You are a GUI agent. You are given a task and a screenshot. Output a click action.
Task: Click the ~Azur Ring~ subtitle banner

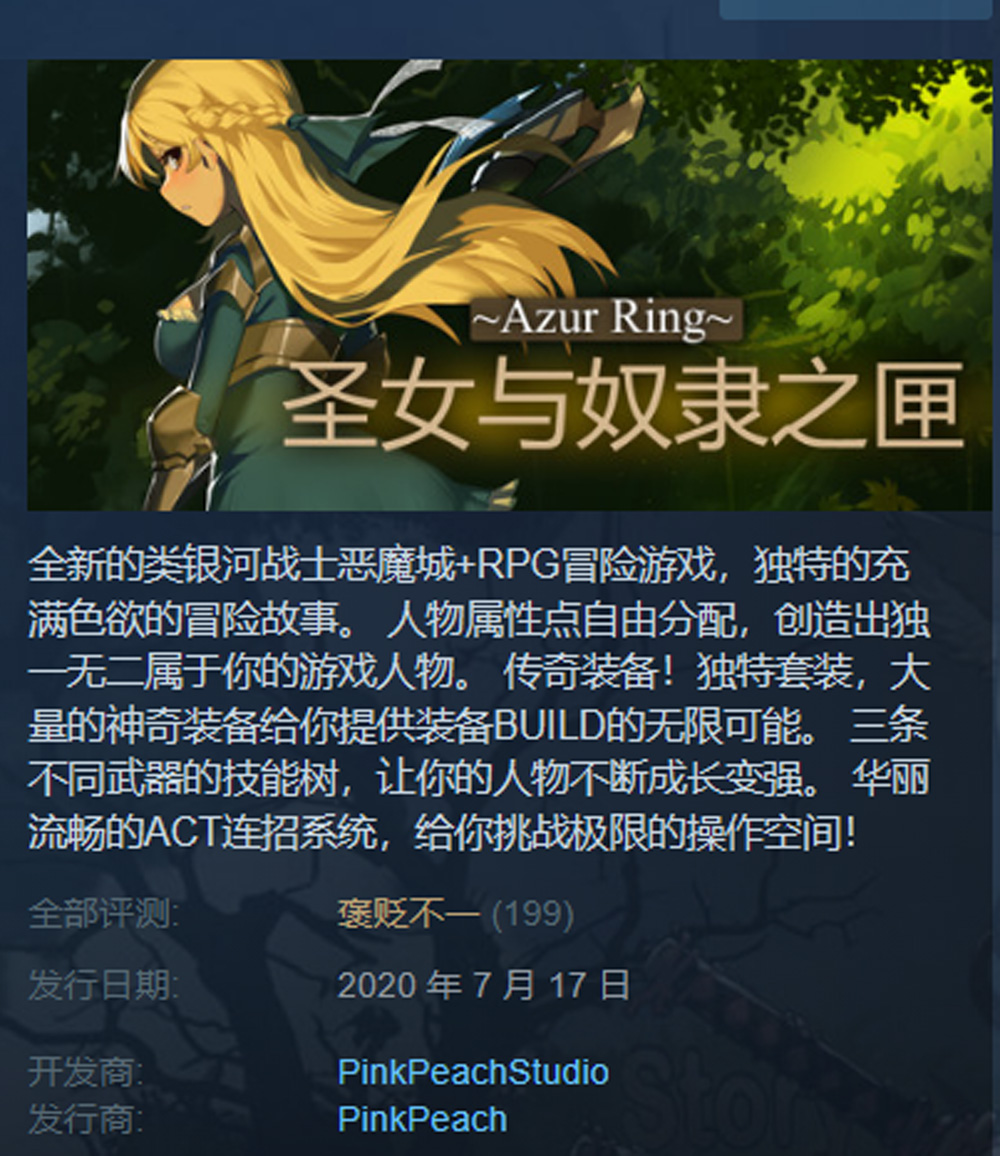tap(605, 319)
